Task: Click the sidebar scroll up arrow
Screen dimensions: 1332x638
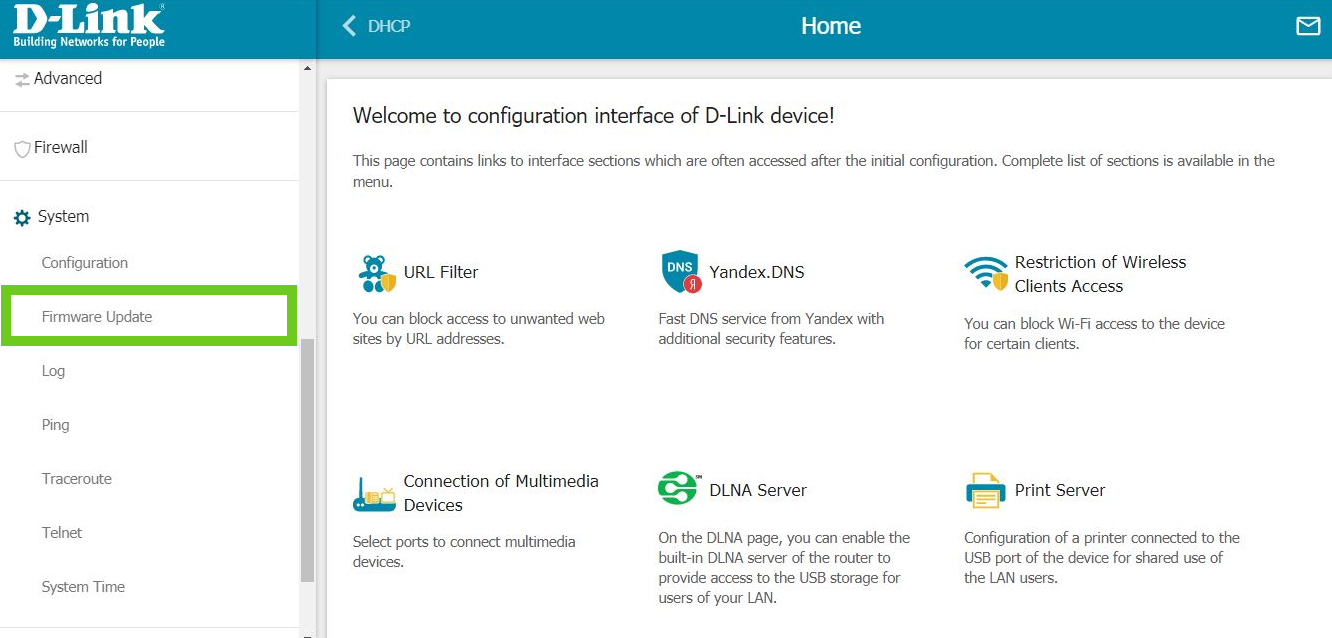Action: (307, 68)
